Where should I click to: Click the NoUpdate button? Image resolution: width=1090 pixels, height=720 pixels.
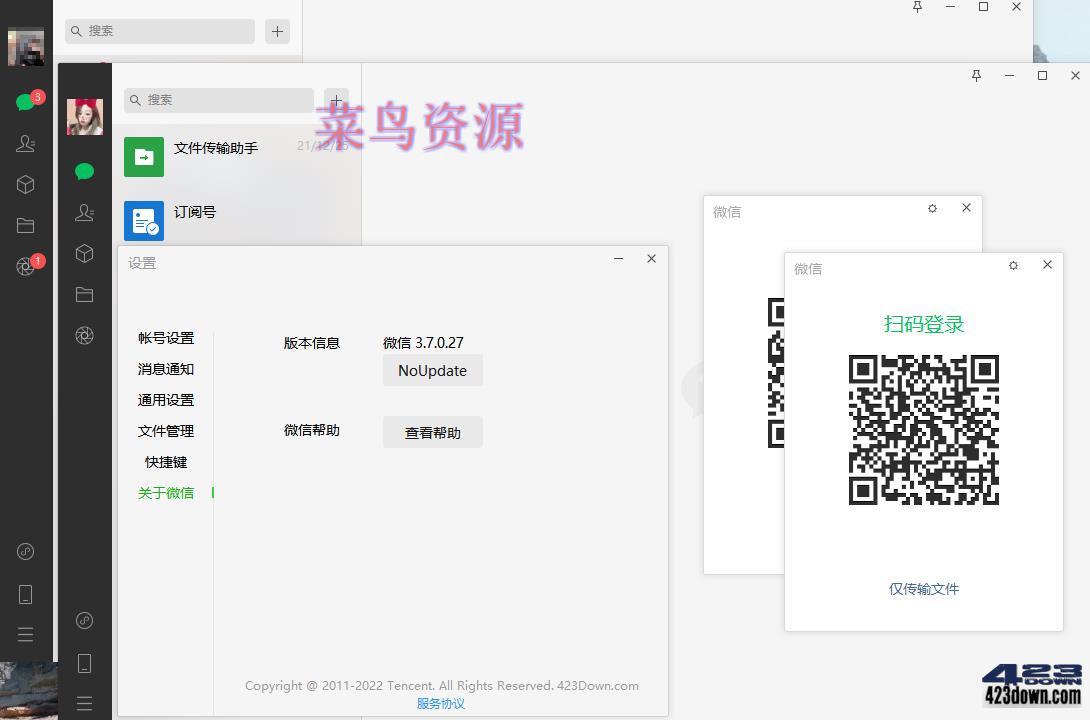click(x=432, y=370)
